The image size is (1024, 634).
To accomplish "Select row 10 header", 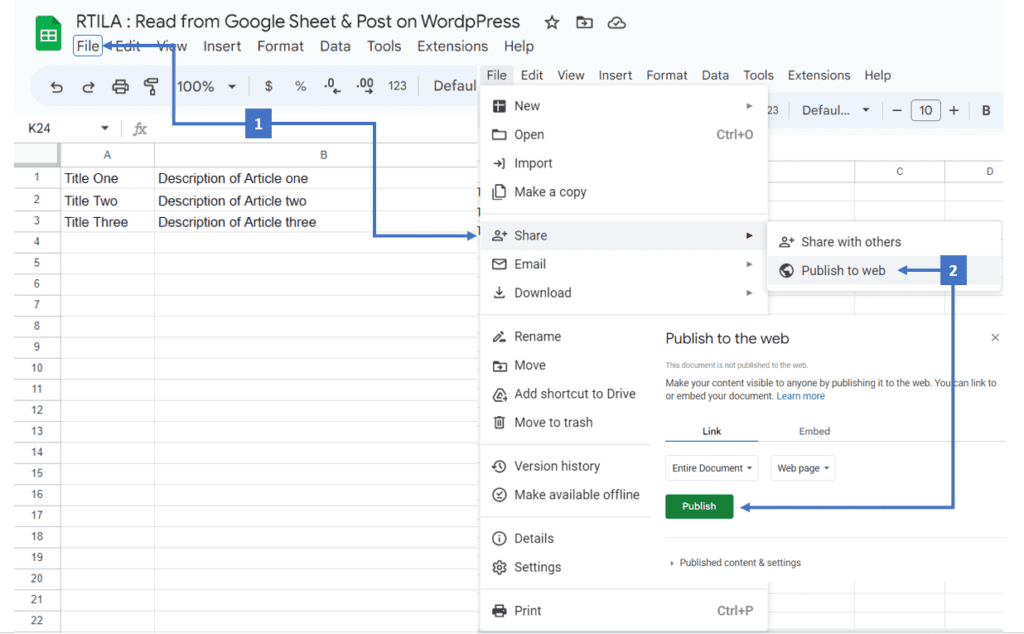I will pos(37,368).
